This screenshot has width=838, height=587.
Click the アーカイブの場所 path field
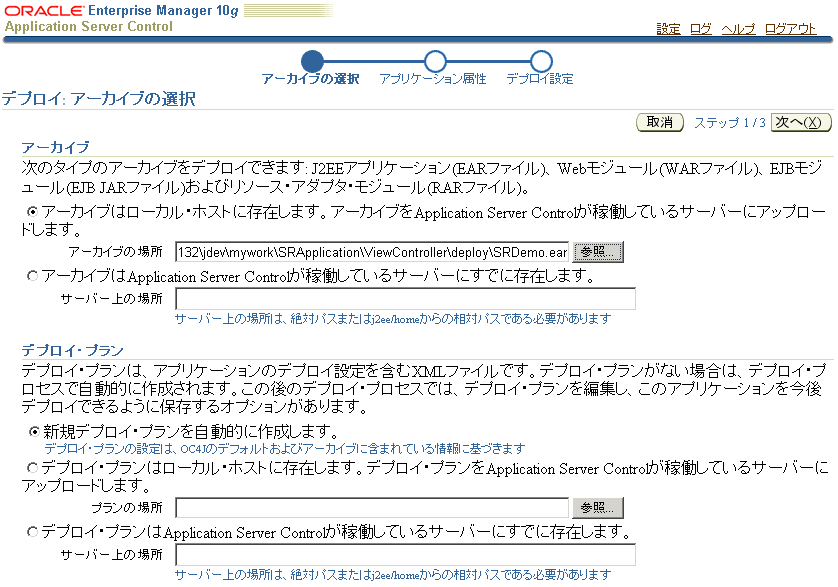tap(372, 252)
